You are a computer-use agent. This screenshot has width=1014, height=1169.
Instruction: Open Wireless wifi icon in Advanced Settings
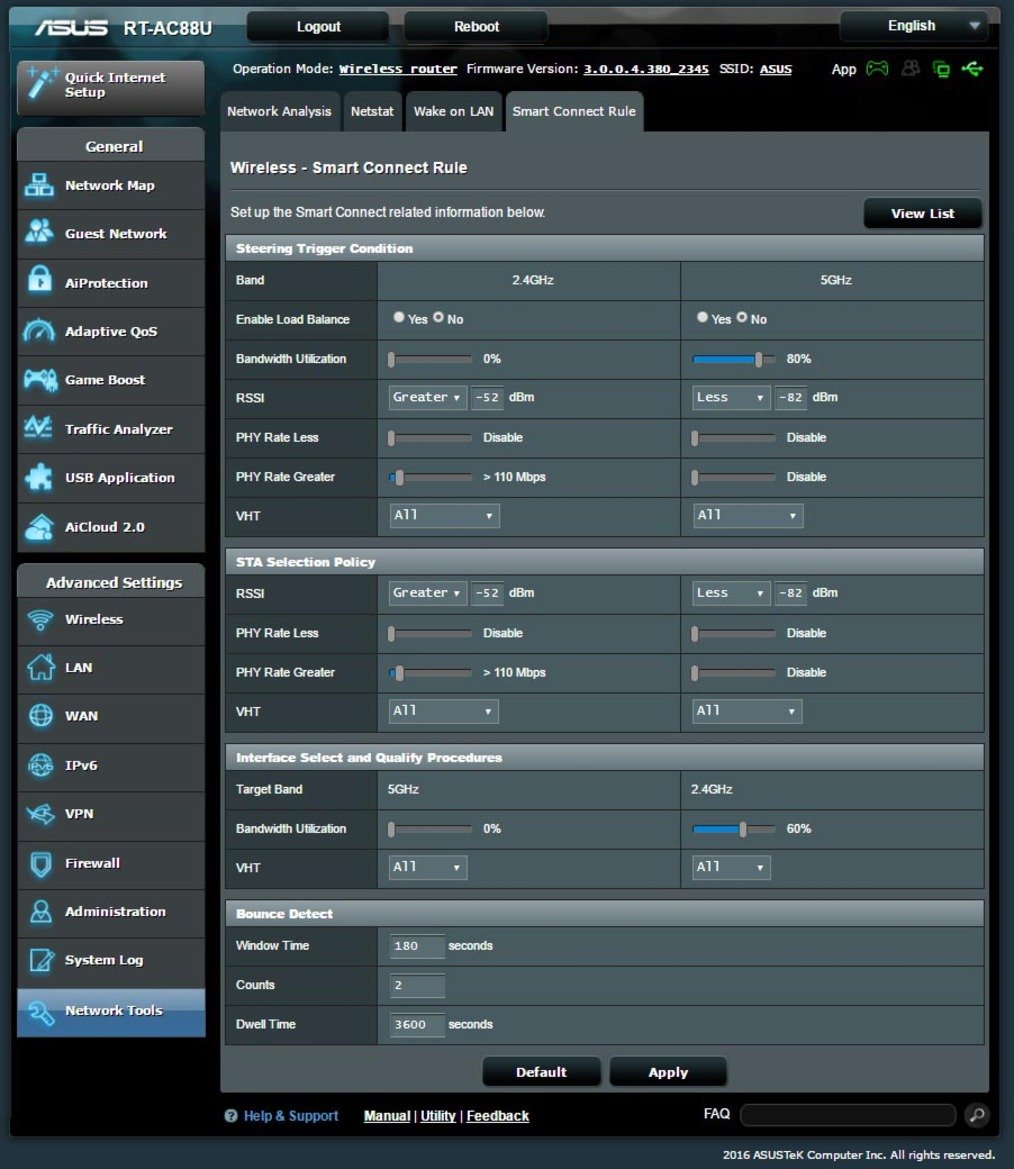tap(40, 619)
